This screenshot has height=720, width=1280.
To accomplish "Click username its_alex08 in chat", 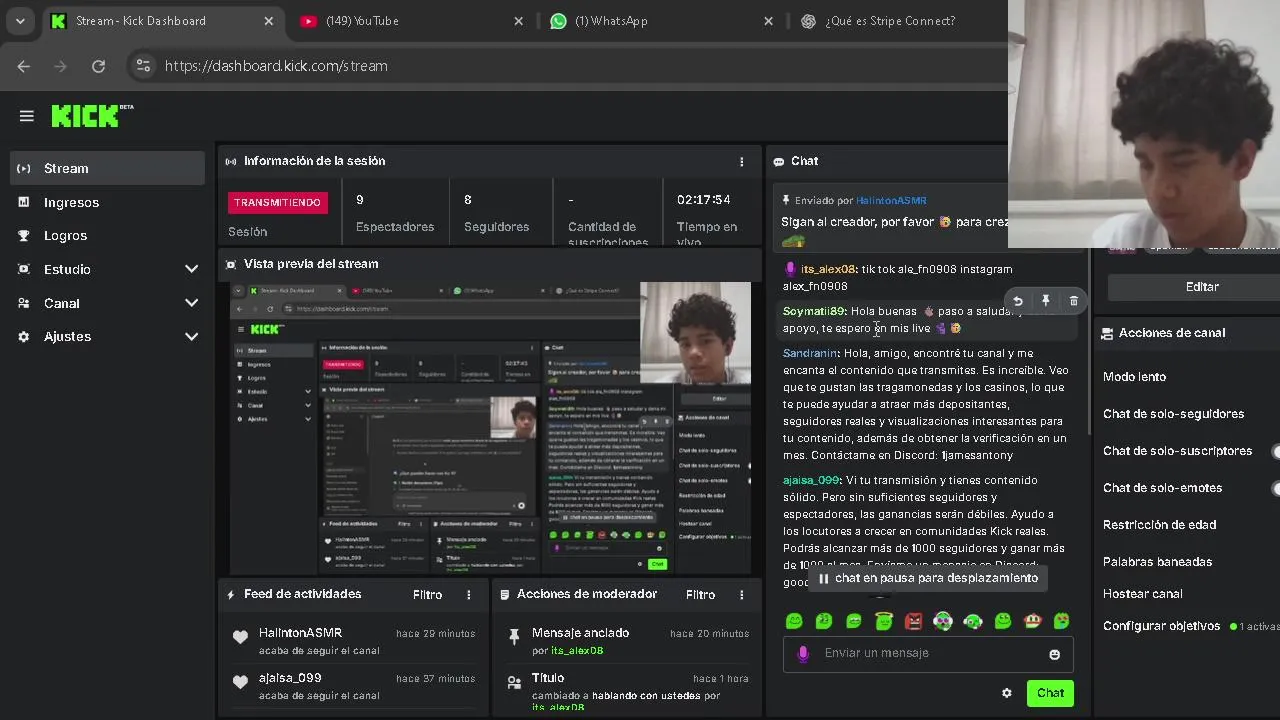I will (x=828, y=269).
